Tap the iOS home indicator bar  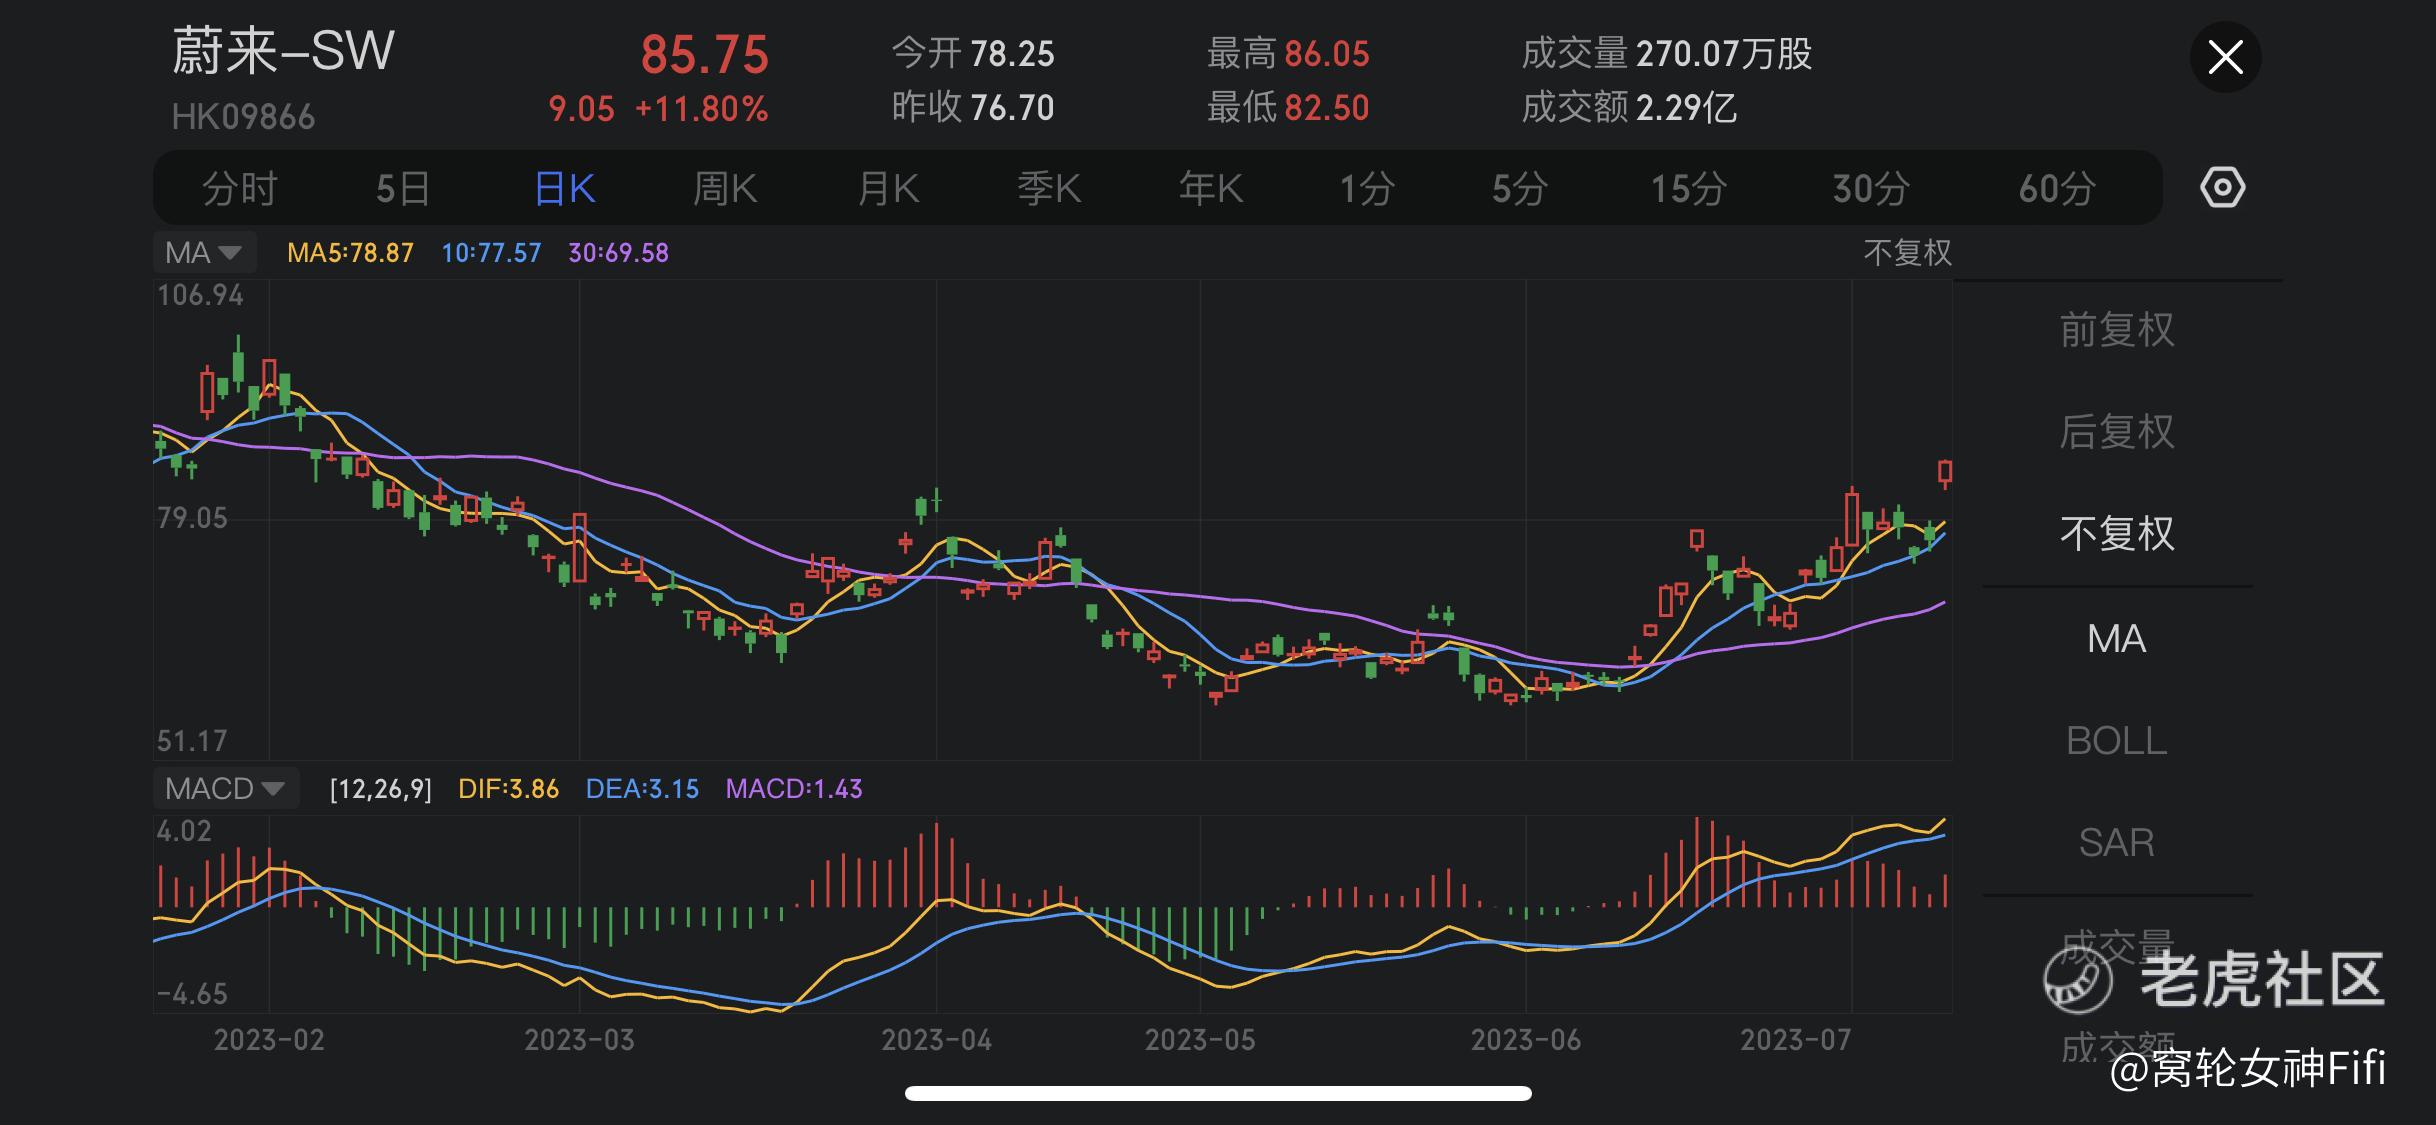[1218, 1093]
